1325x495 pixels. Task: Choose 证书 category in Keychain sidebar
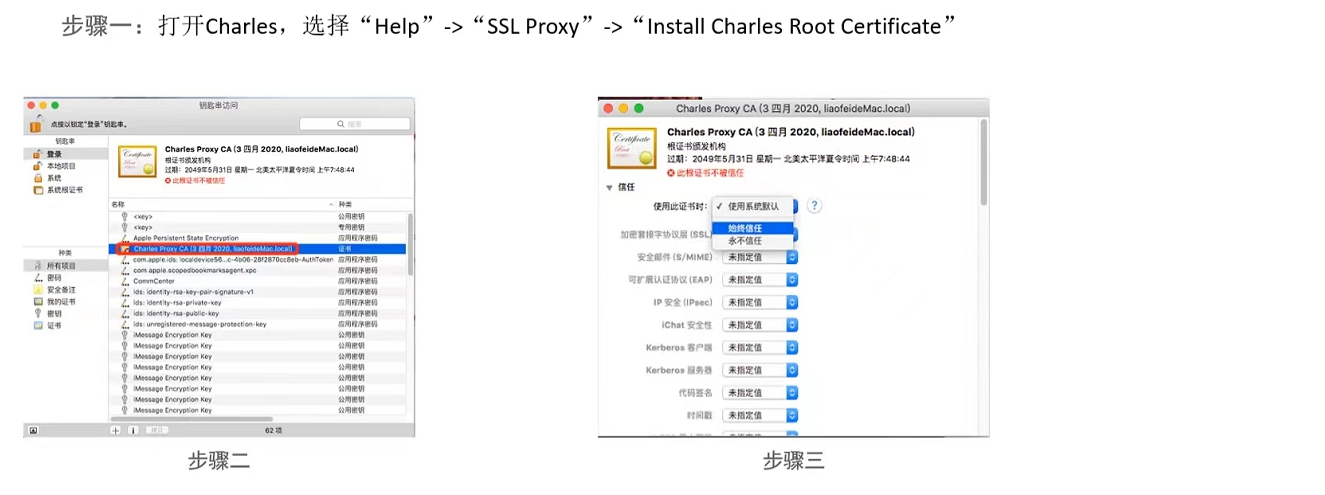coord(66,325)
